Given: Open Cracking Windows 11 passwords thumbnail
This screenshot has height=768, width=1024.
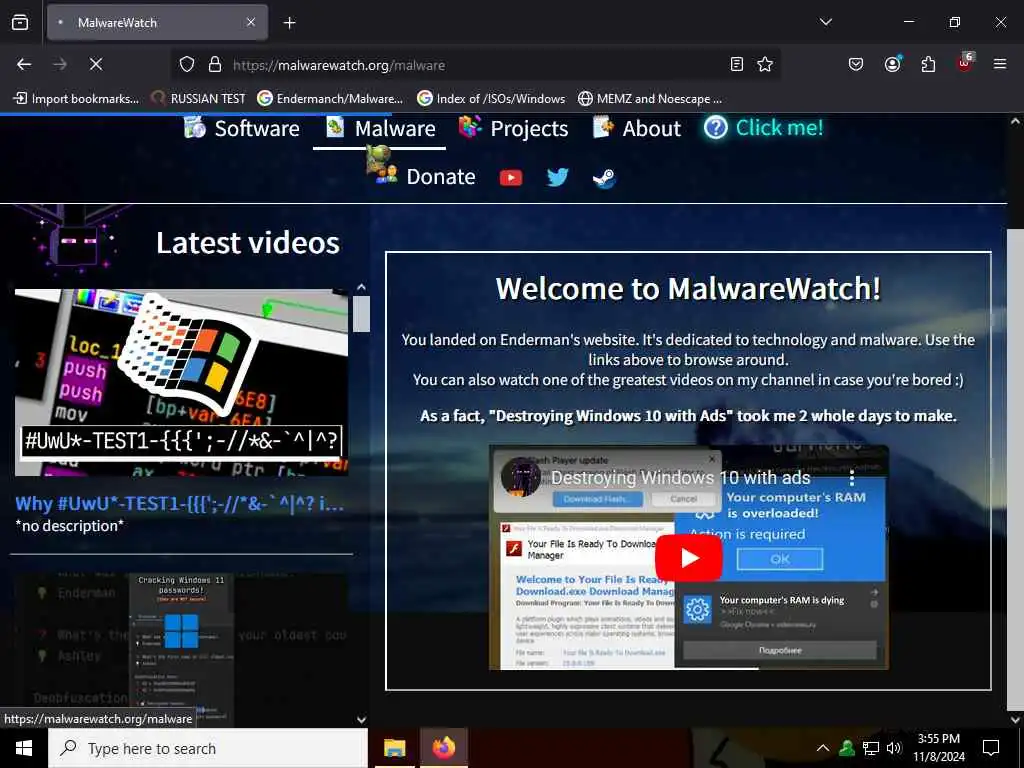Looking at the screenshot, I should [181, 650].
